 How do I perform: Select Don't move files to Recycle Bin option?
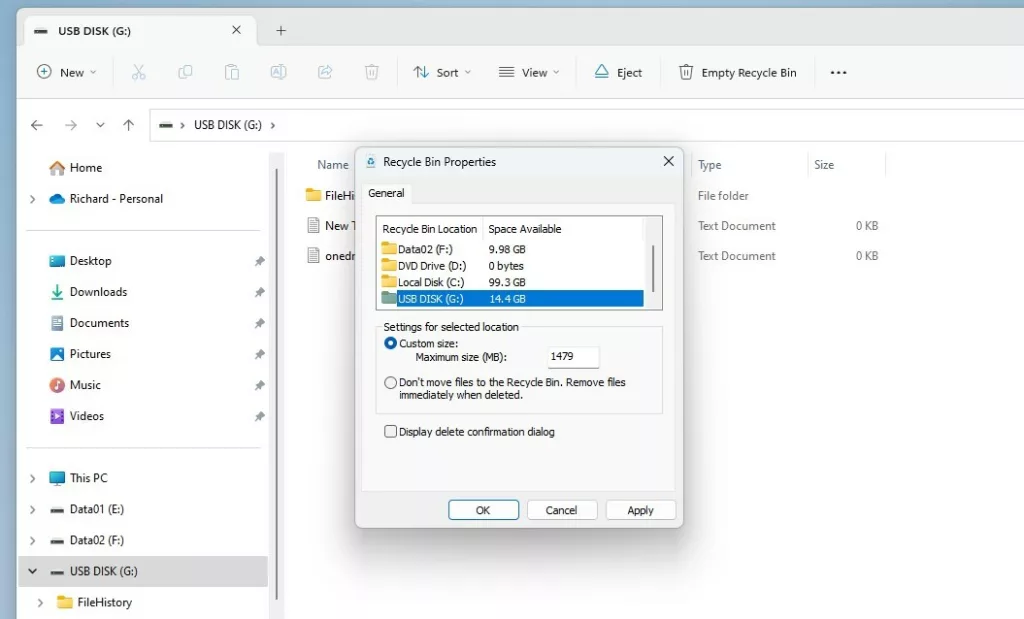391,383
